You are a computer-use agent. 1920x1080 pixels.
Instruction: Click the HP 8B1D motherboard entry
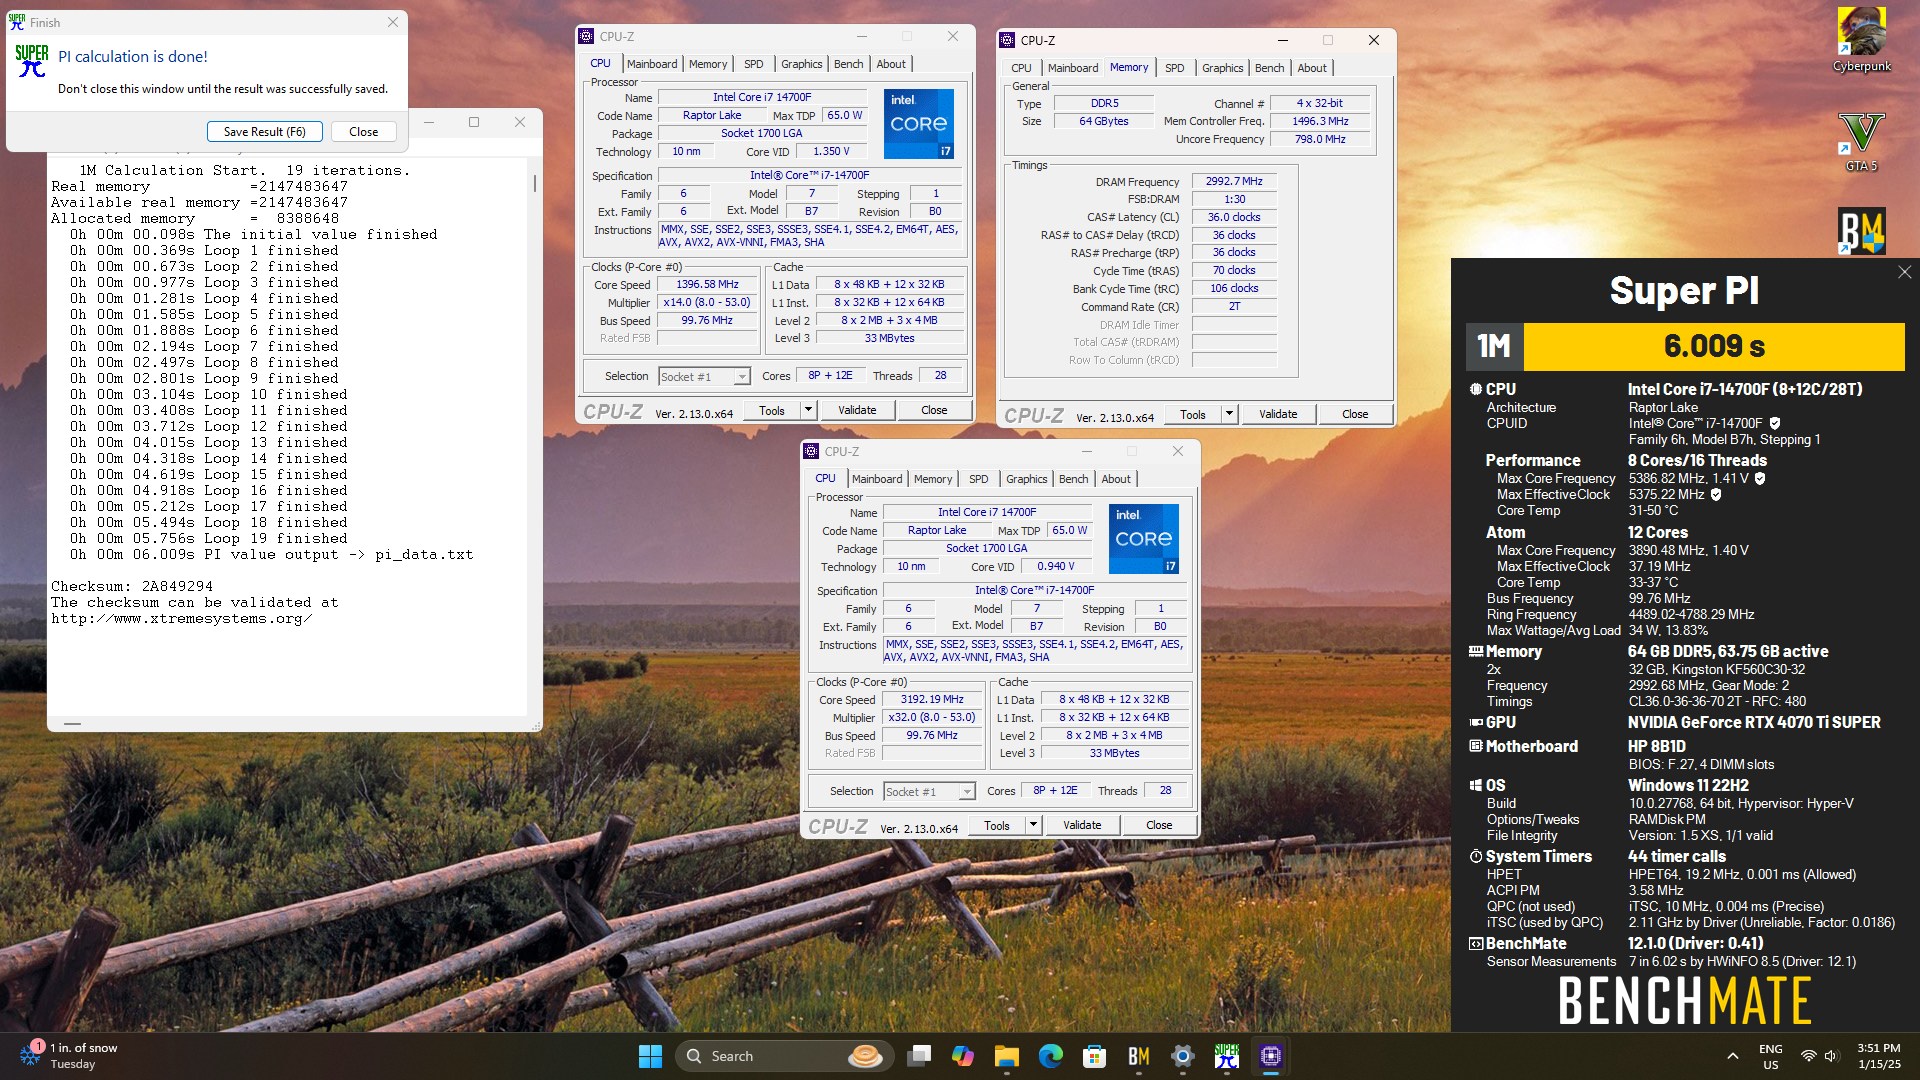tap(1656, 746)
